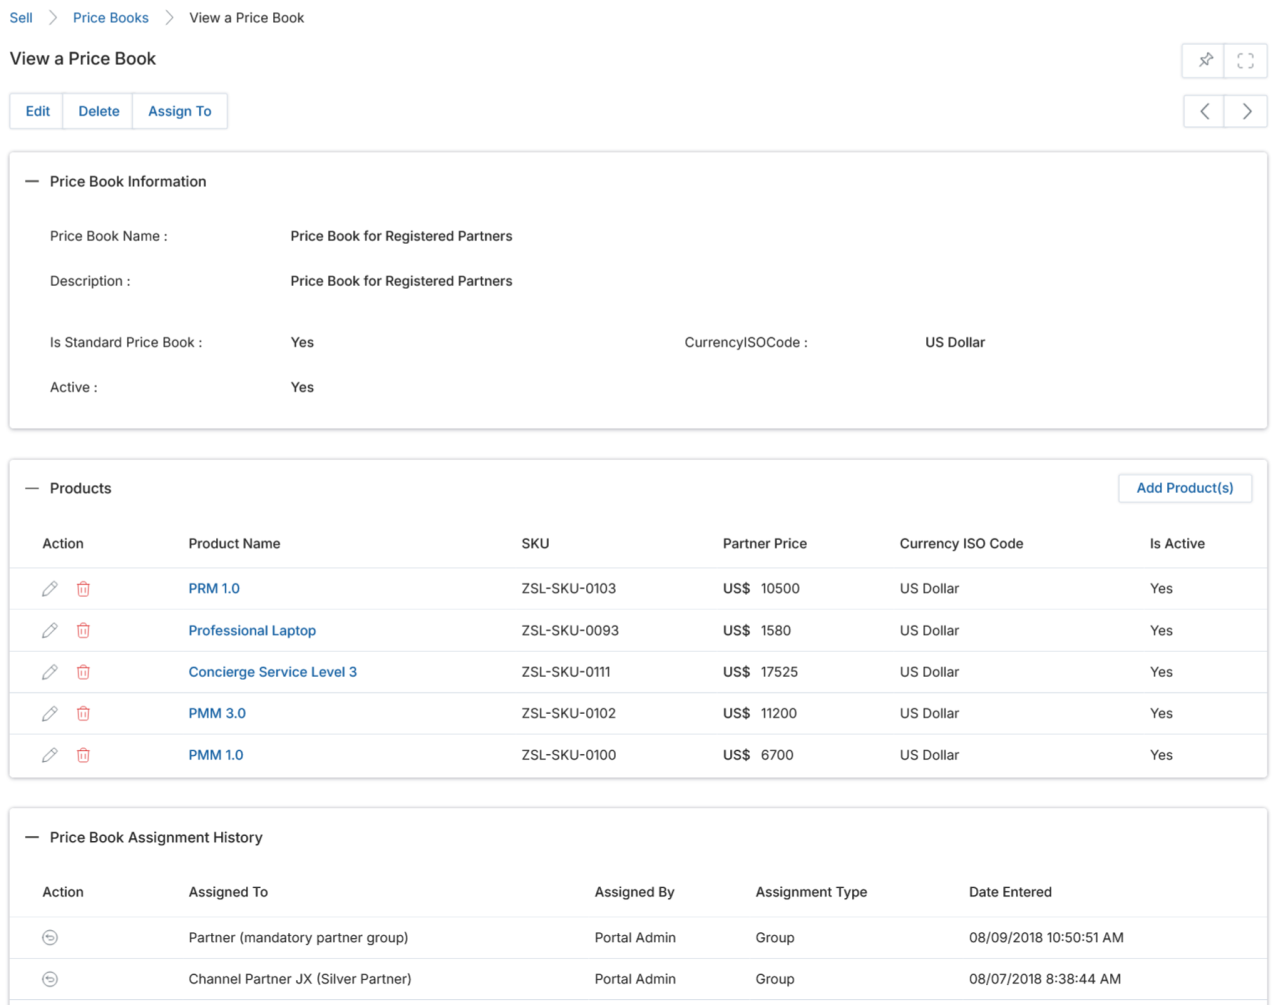Select SKU value ZSL-SKU-0111
This screenshot has height=1005, width=1274.
pos(566,672)
